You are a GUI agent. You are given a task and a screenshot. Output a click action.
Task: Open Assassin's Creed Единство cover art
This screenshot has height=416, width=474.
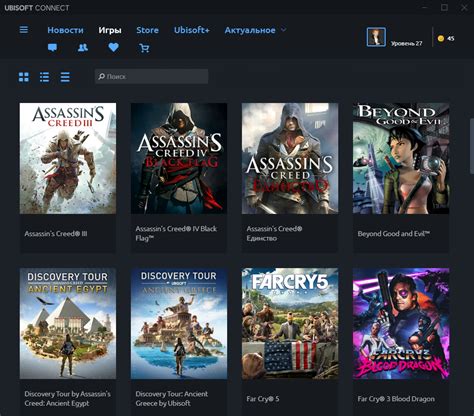click(290, 158)
